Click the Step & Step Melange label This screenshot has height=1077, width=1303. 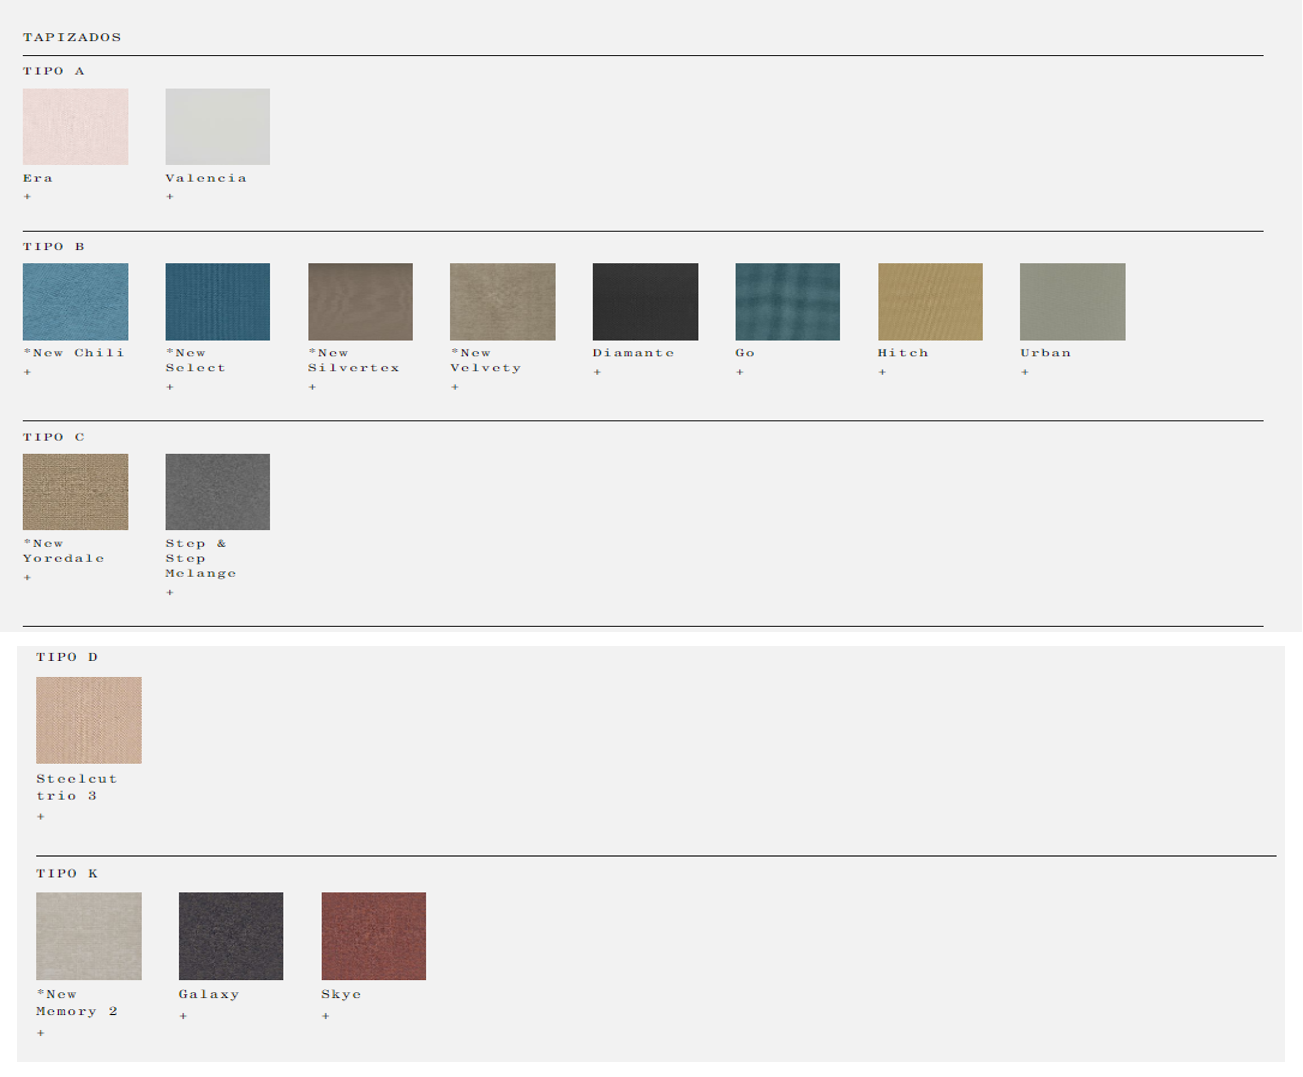click(201, 559)
